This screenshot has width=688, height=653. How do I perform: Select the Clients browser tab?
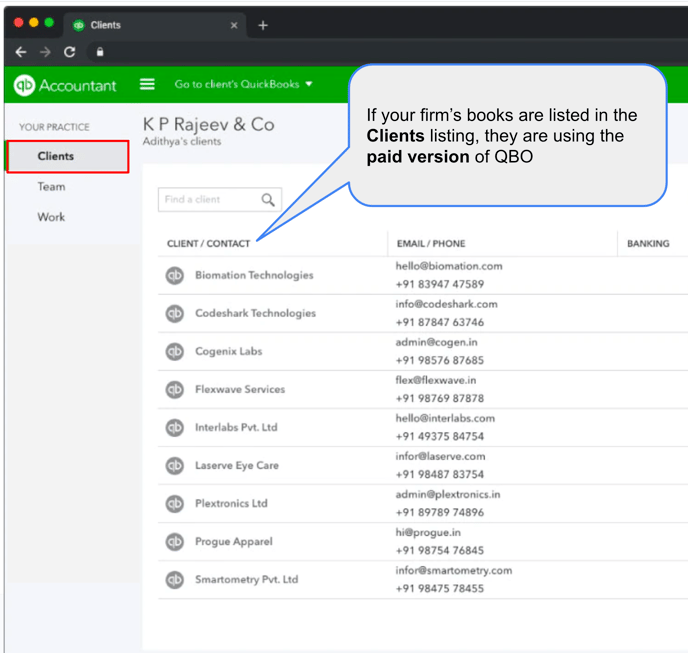155,25
